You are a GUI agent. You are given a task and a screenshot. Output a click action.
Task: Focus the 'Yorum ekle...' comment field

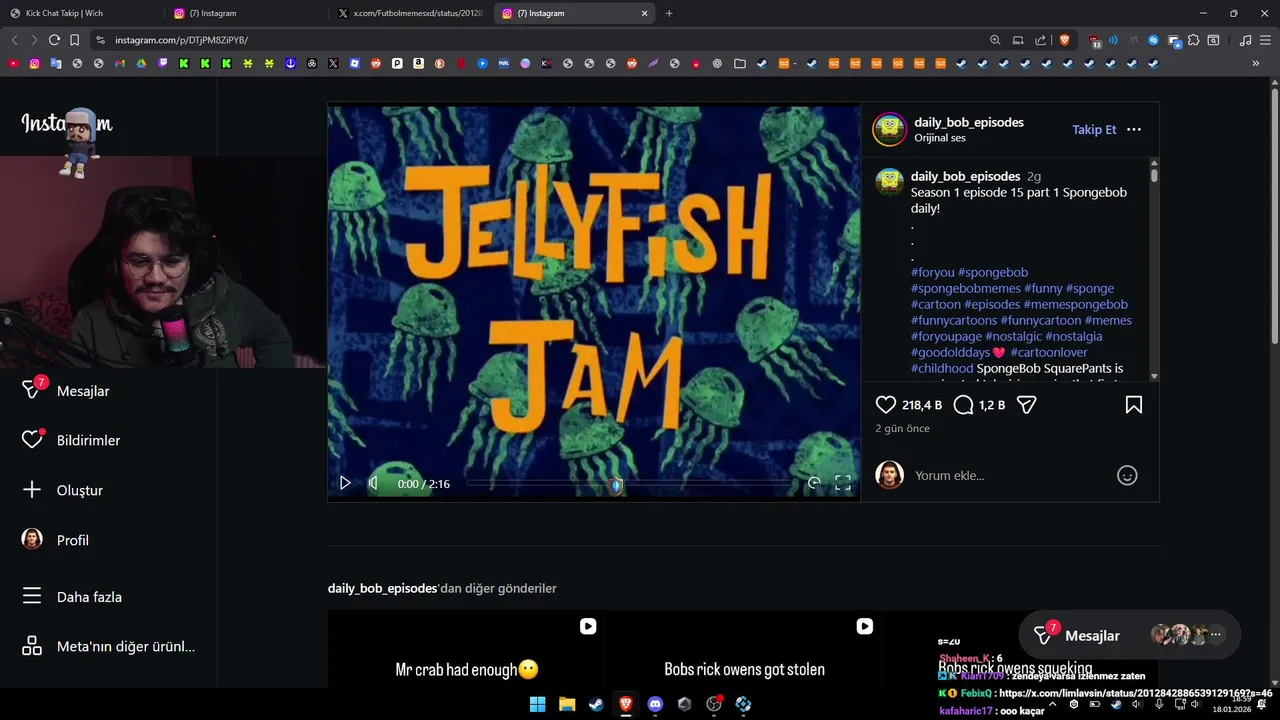point(1010,476)
